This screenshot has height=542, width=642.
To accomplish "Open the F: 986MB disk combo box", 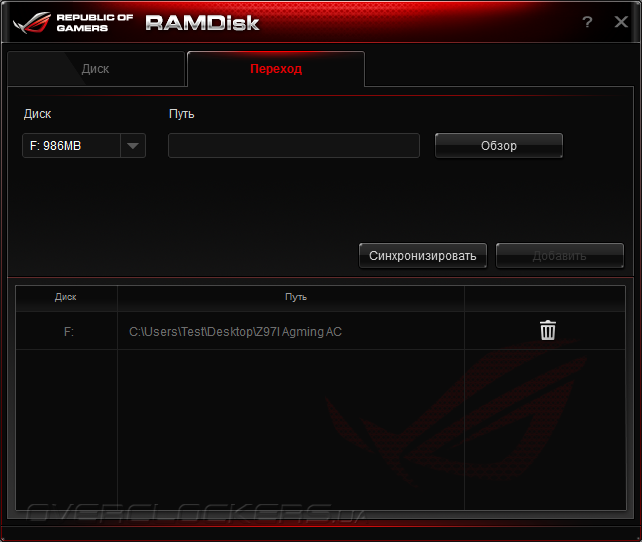I will coord(84,146).
